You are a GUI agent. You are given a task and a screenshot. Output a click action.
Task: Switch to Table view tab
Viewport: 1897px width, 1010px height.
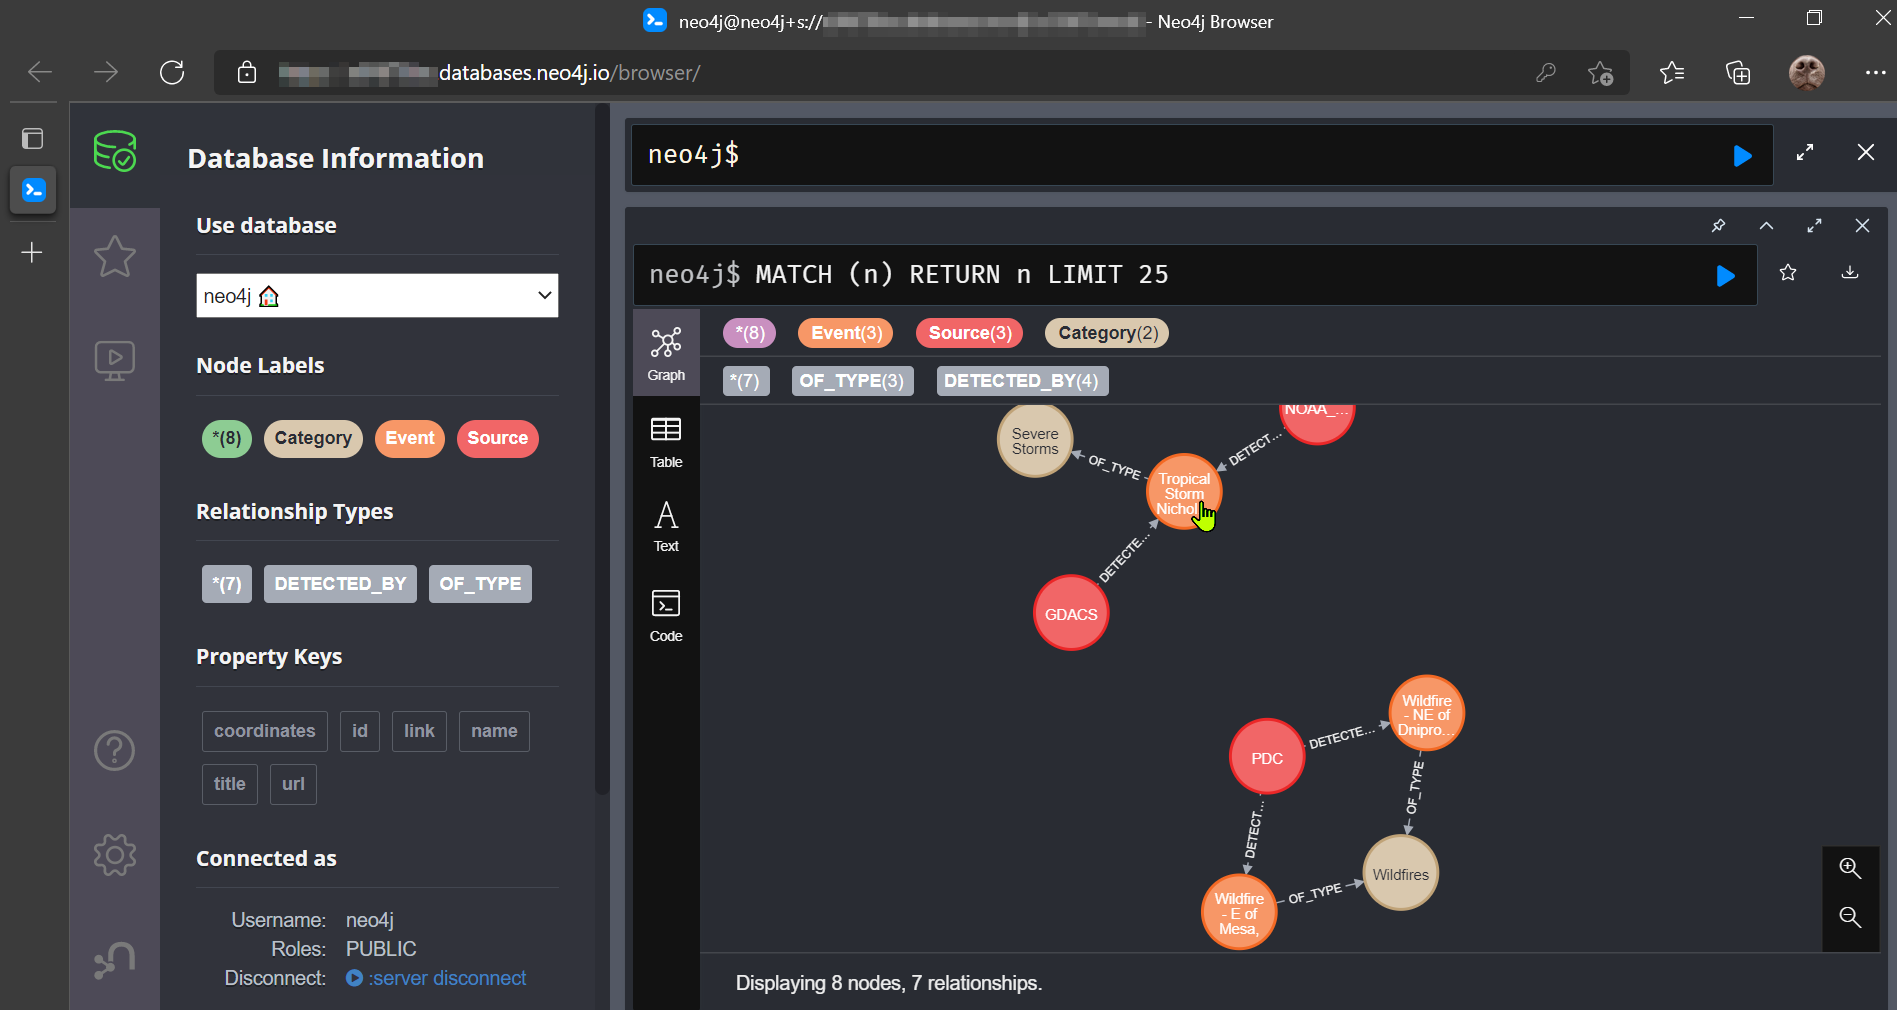point(666,442)
